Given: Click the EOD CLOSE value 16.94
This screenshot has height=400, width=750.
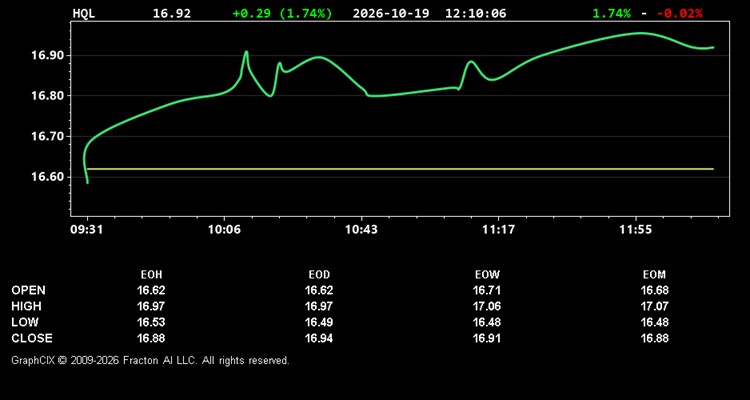Looking at the screenshot, I should [319, 338].
